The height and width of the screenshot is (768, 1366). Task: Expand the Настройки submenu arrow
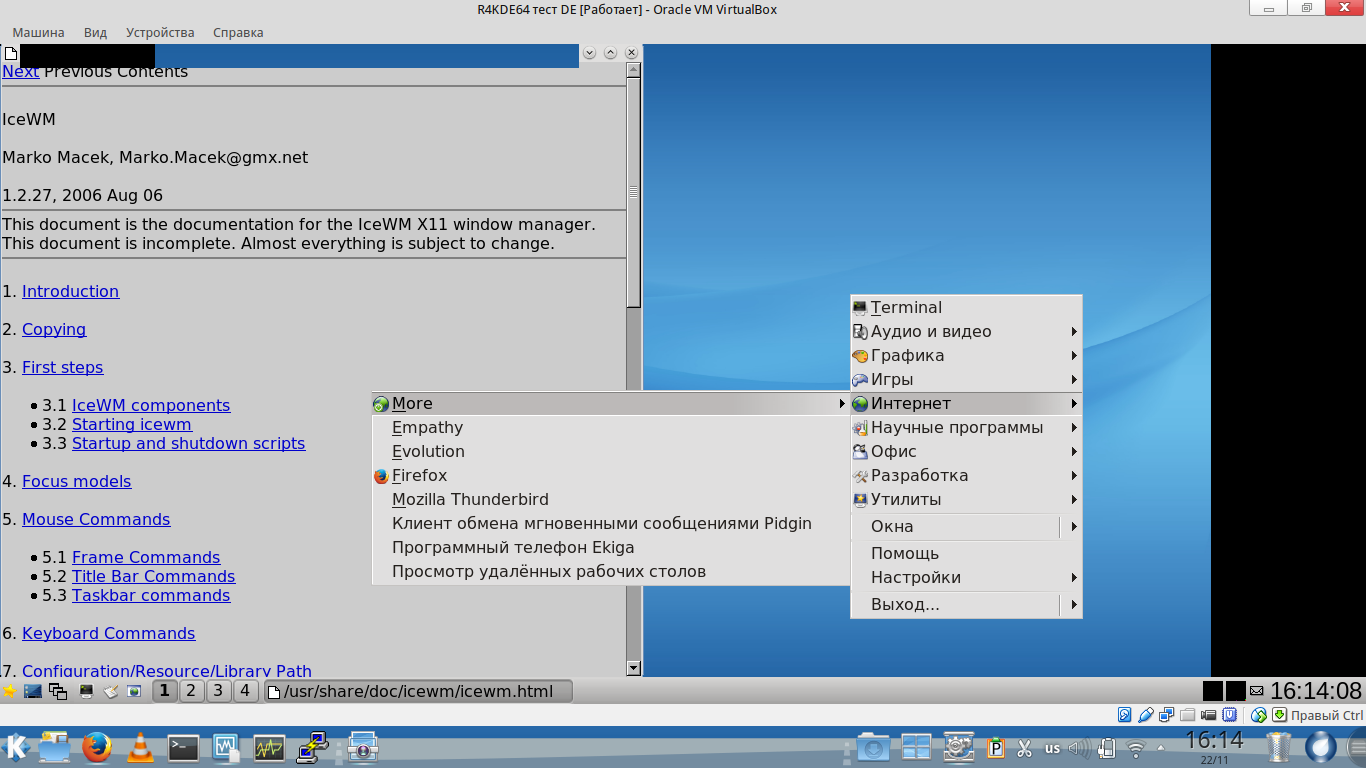click(1074, 578)
